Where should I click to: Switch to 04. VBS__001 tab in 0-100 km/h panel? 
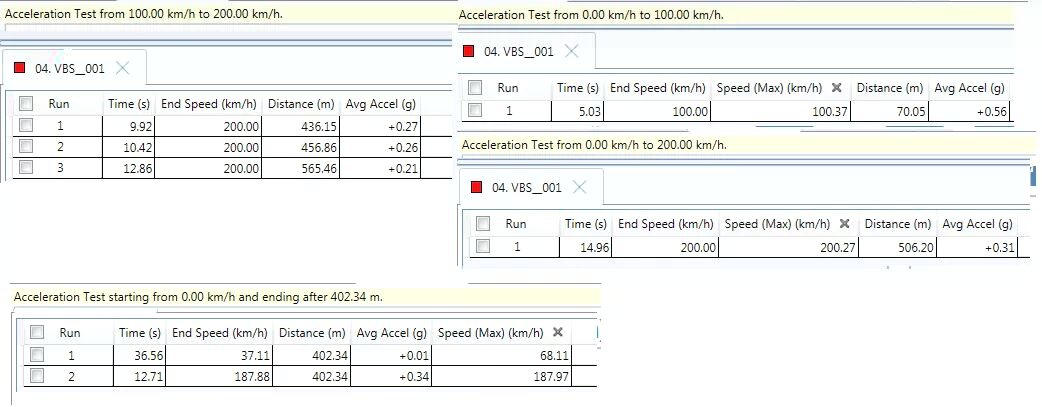click(x=518, y=52)
